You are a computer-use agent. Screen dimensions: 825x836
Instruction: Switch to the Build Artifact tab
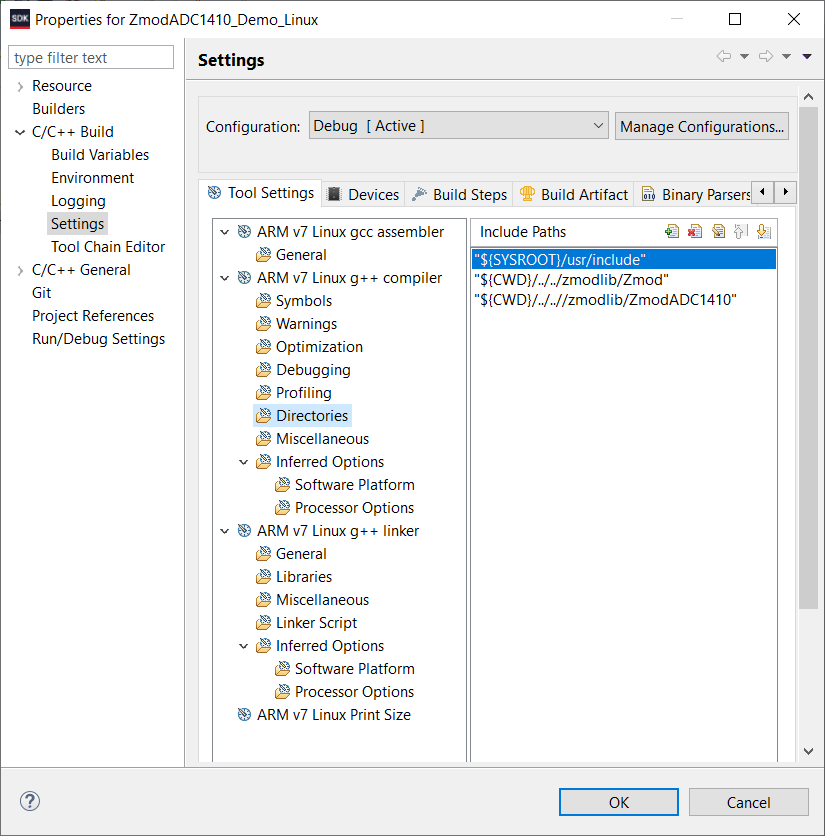[x=574, y=195]
